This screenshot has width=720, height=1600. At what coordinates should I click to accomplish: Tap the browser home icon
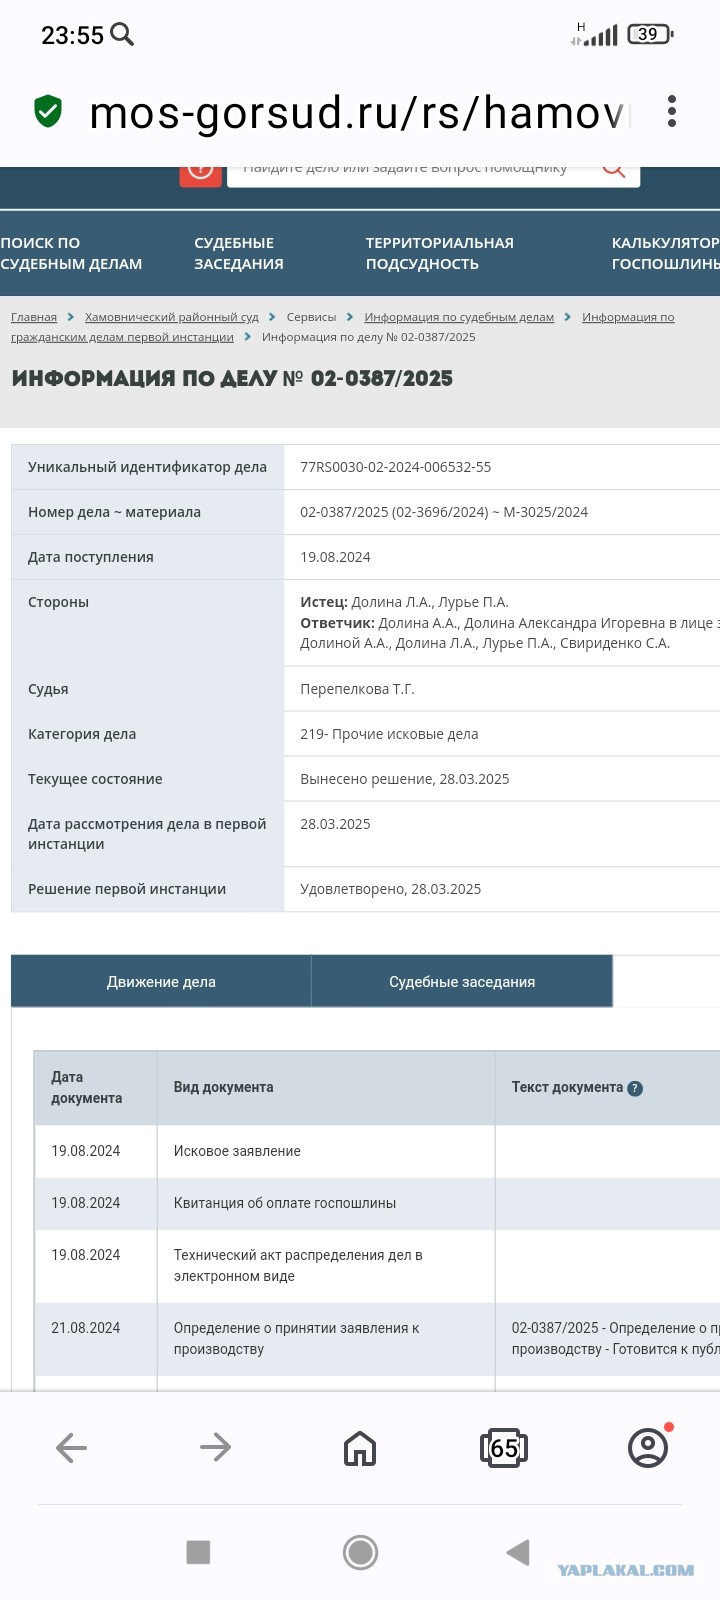(360, 1447)
